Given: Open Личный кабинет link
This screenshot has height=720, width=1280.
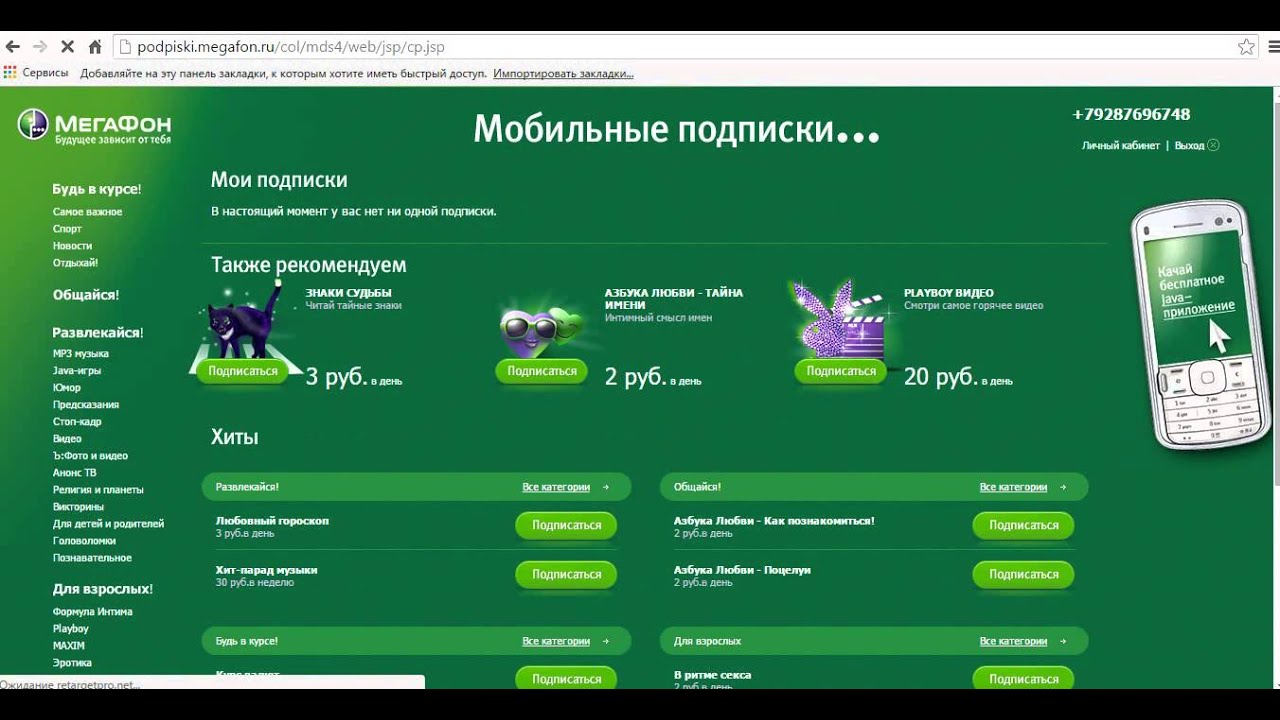Looking at the screenshot, I should pos(1121,146).
